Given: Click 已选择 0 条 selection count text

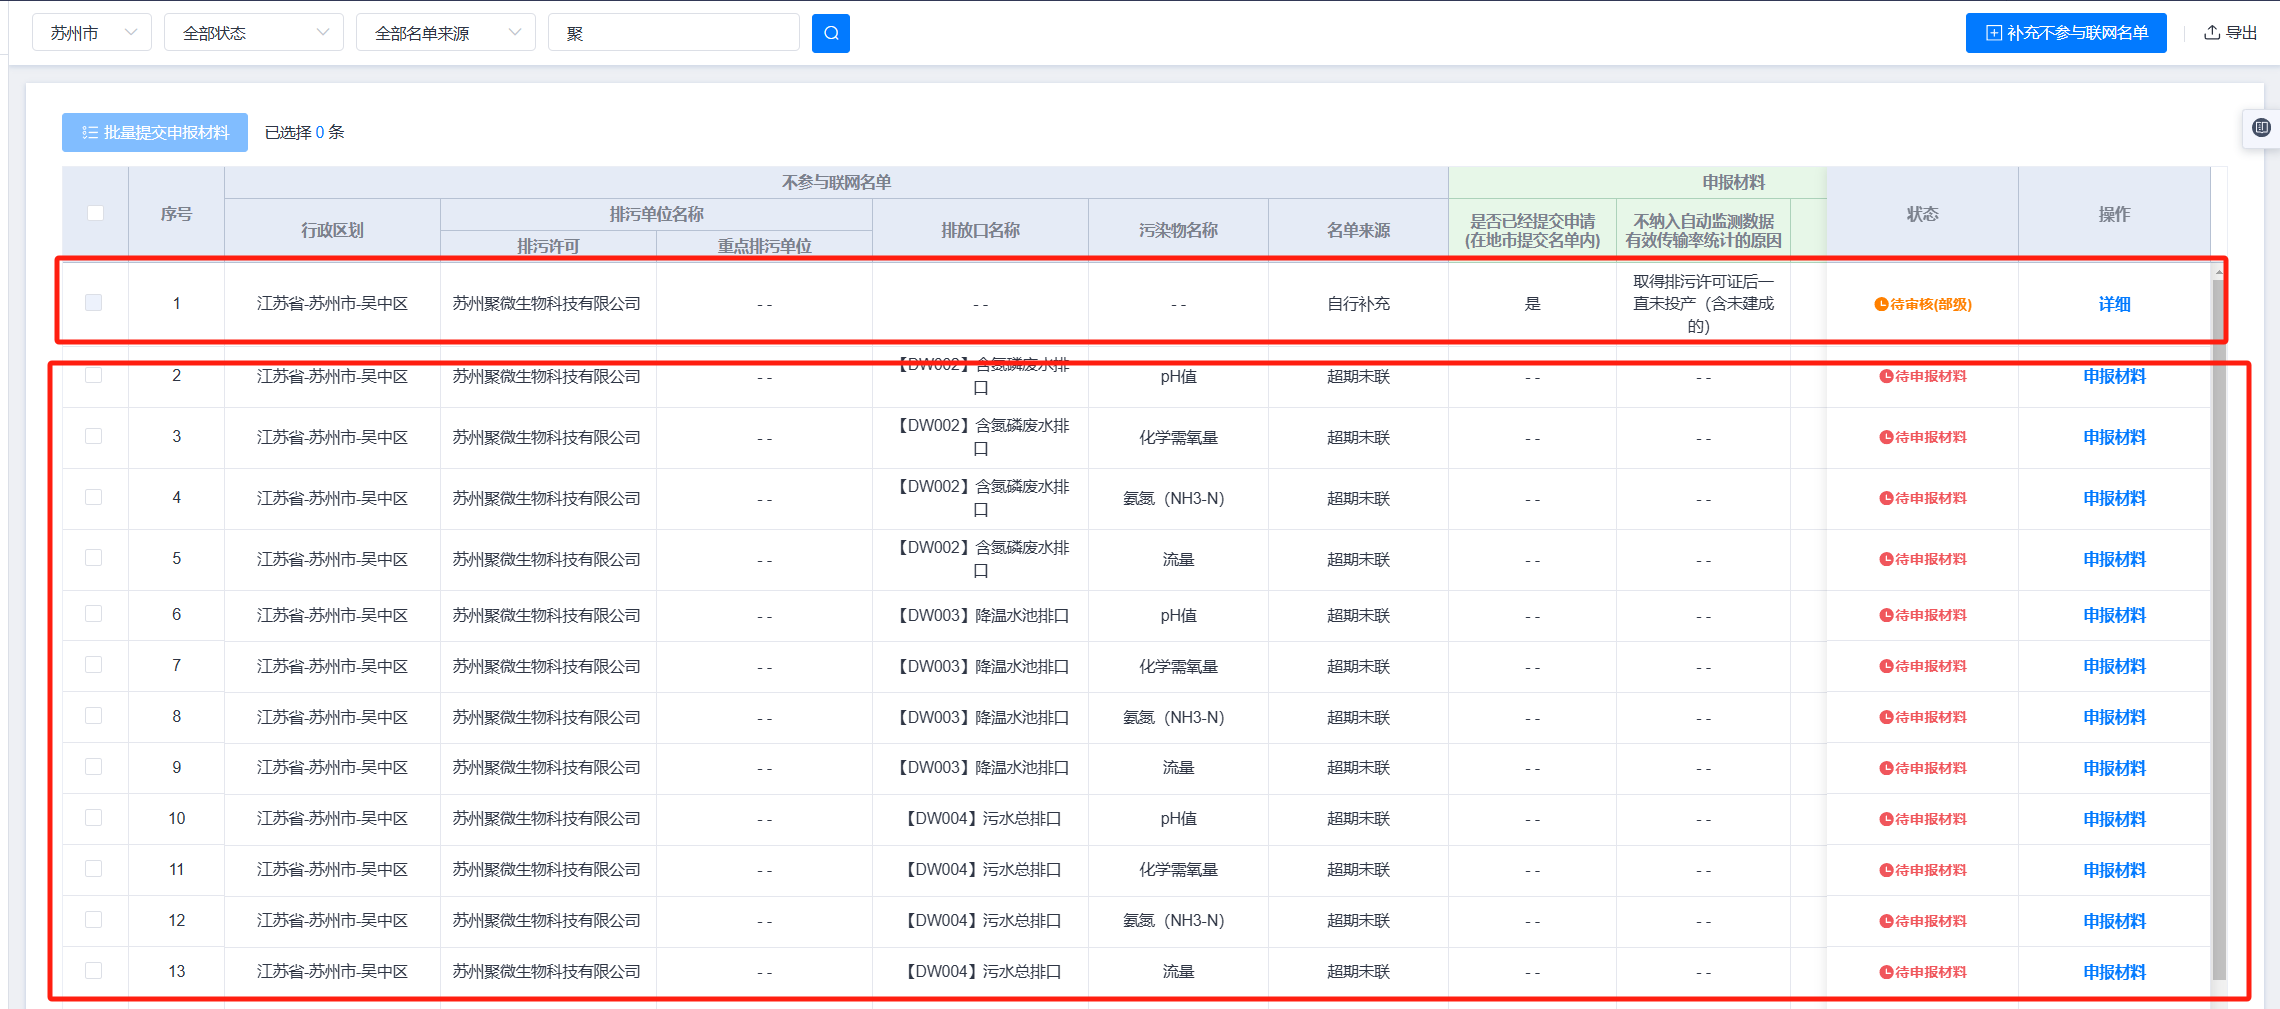Looking at the screenshot, I should click(x=304, y=132).
